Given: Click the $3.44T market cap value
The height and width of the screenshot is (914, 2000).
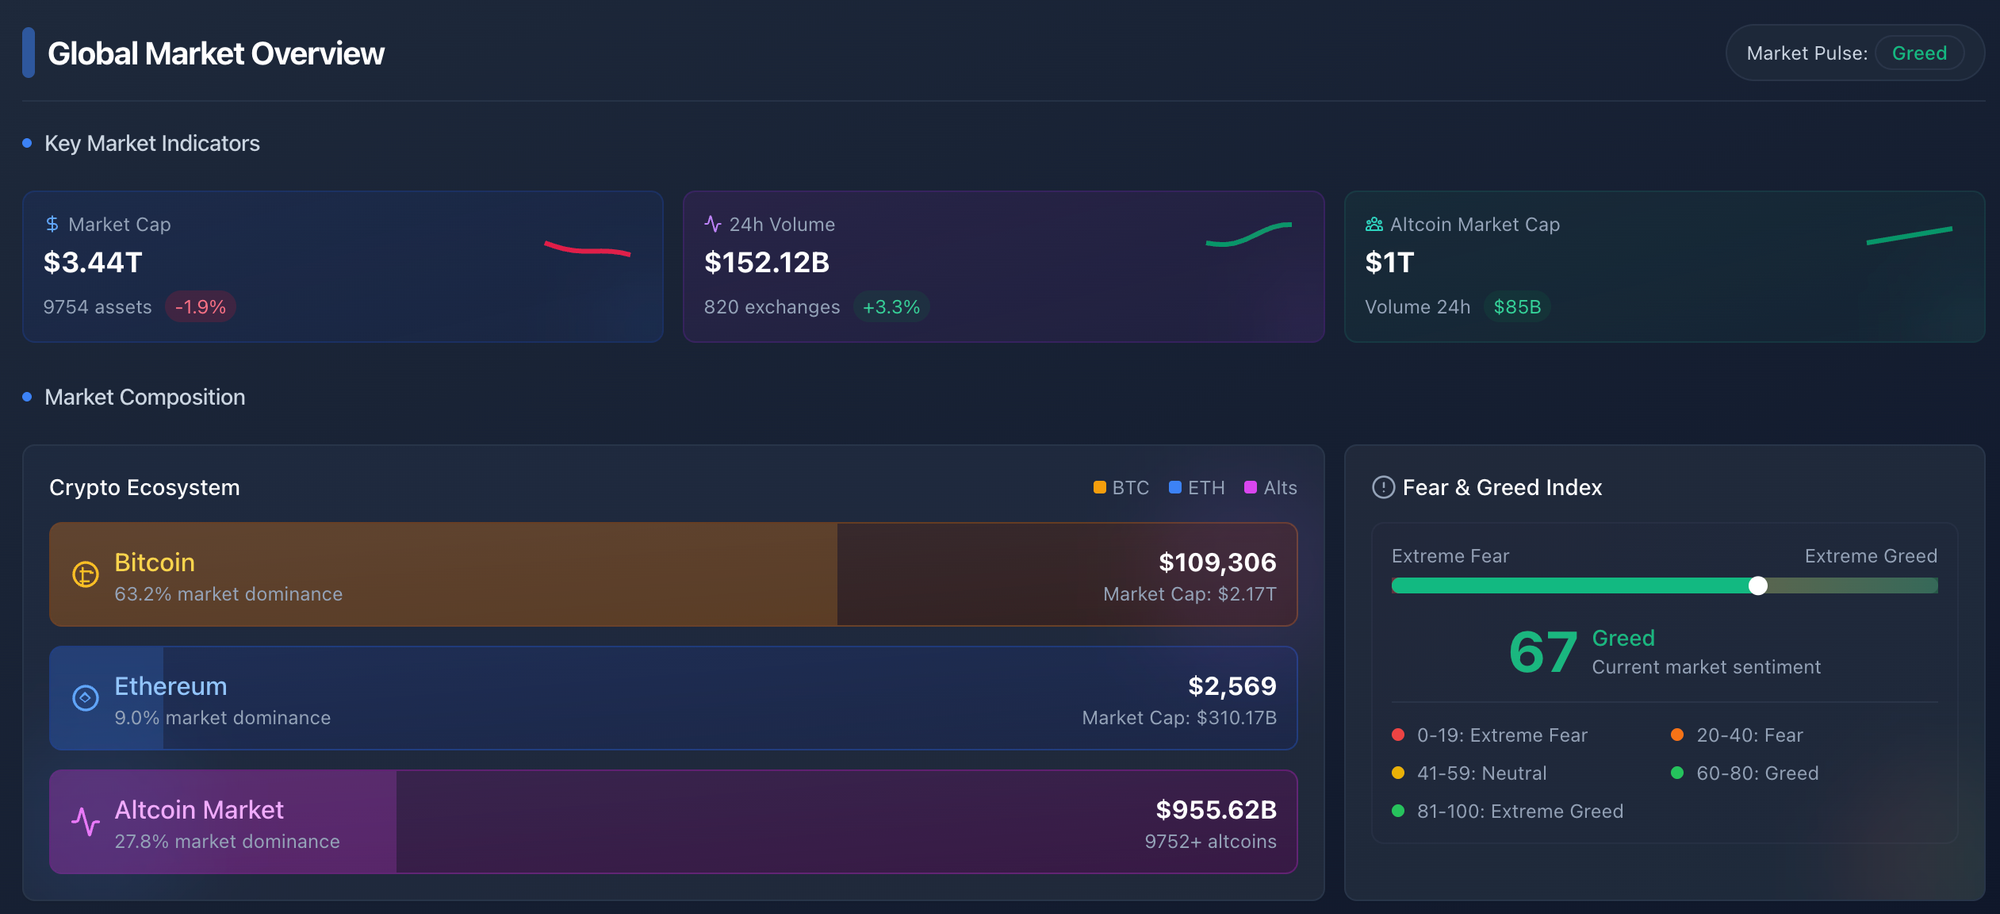Looking at the screenshot, I should click(93, 262).
